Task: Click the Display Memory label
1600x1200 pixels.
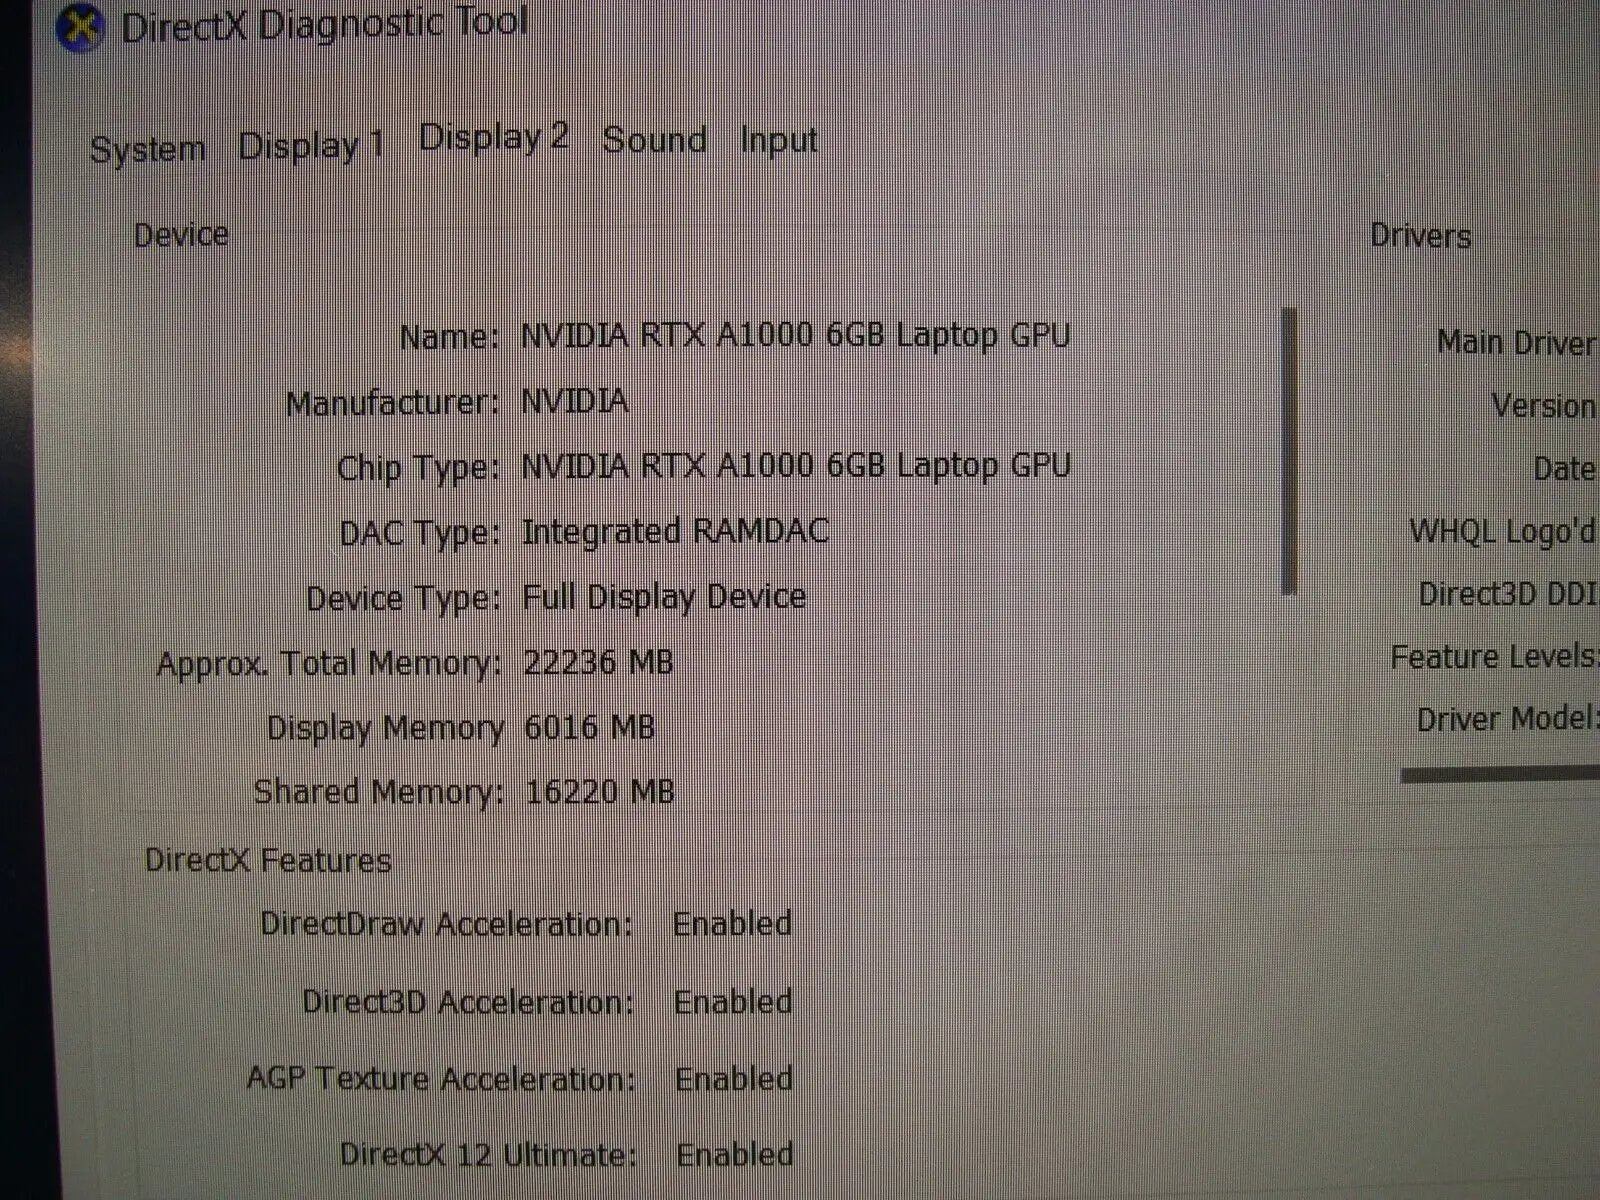Action: point(385,729)
